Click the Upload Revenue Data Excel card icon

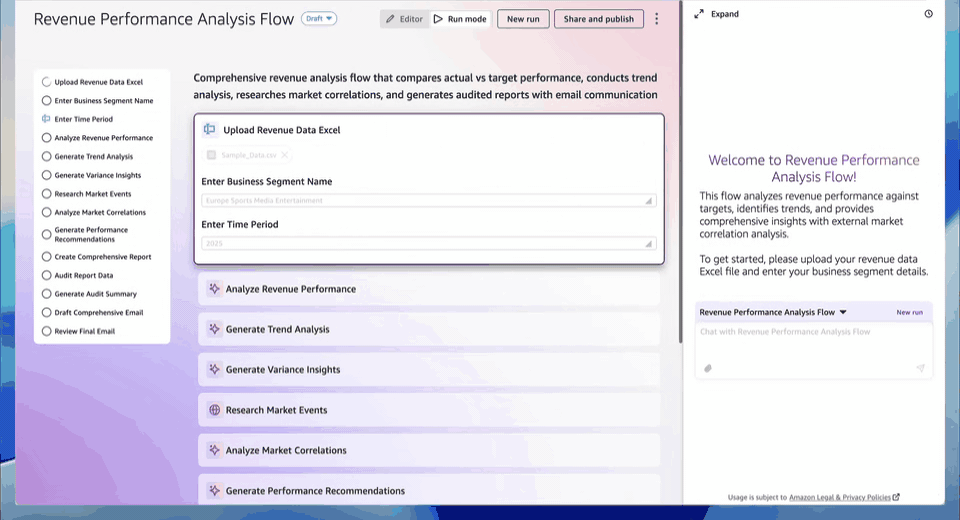[209, 129]
